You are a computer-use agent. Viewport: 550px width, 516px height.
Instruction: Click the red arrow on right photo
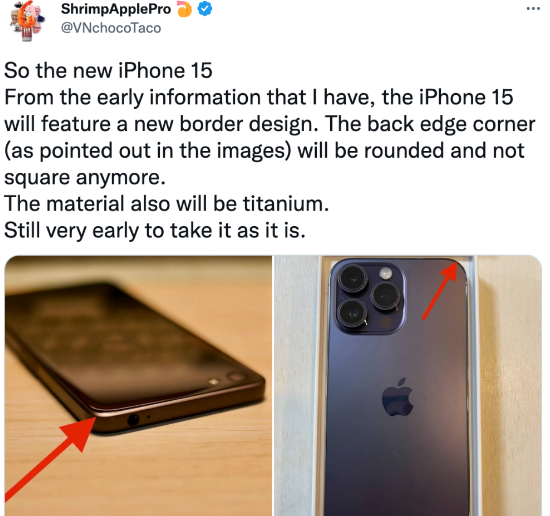(440, 290)
